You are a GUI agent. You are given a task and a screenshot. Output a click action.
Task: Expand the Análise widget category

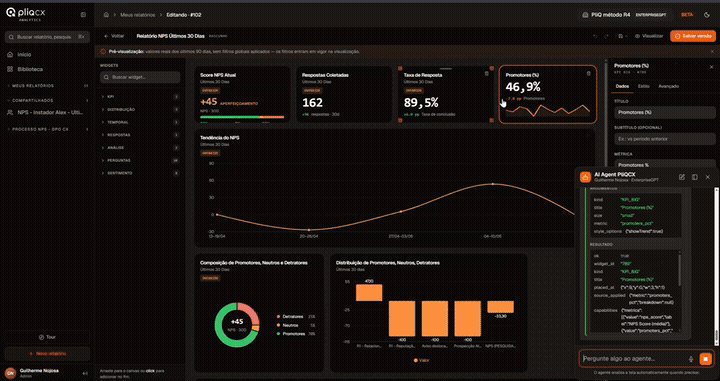tap(140, 148)
